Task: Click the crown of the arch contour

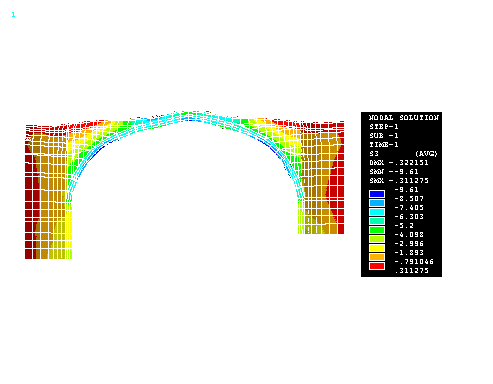Action: (191, 116)
